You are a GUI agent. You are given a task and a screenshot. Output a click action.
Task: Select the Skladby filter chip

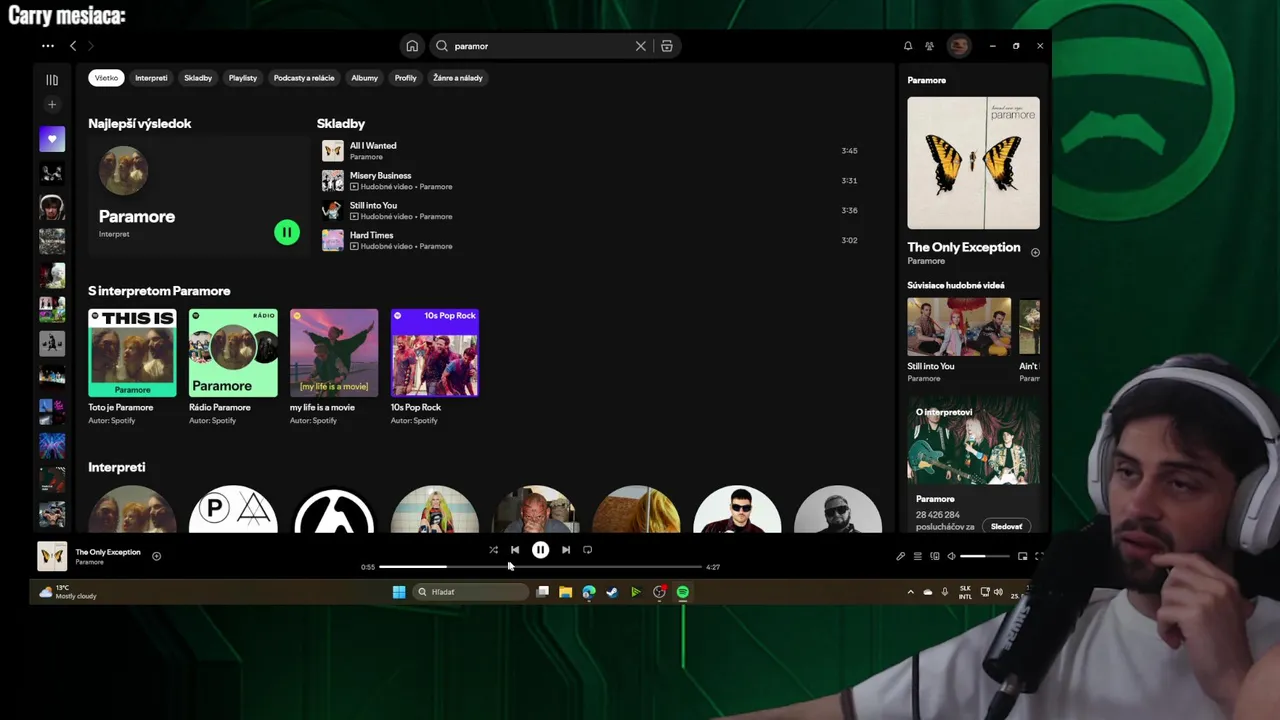pyautogui.click(x=198, y=78)
